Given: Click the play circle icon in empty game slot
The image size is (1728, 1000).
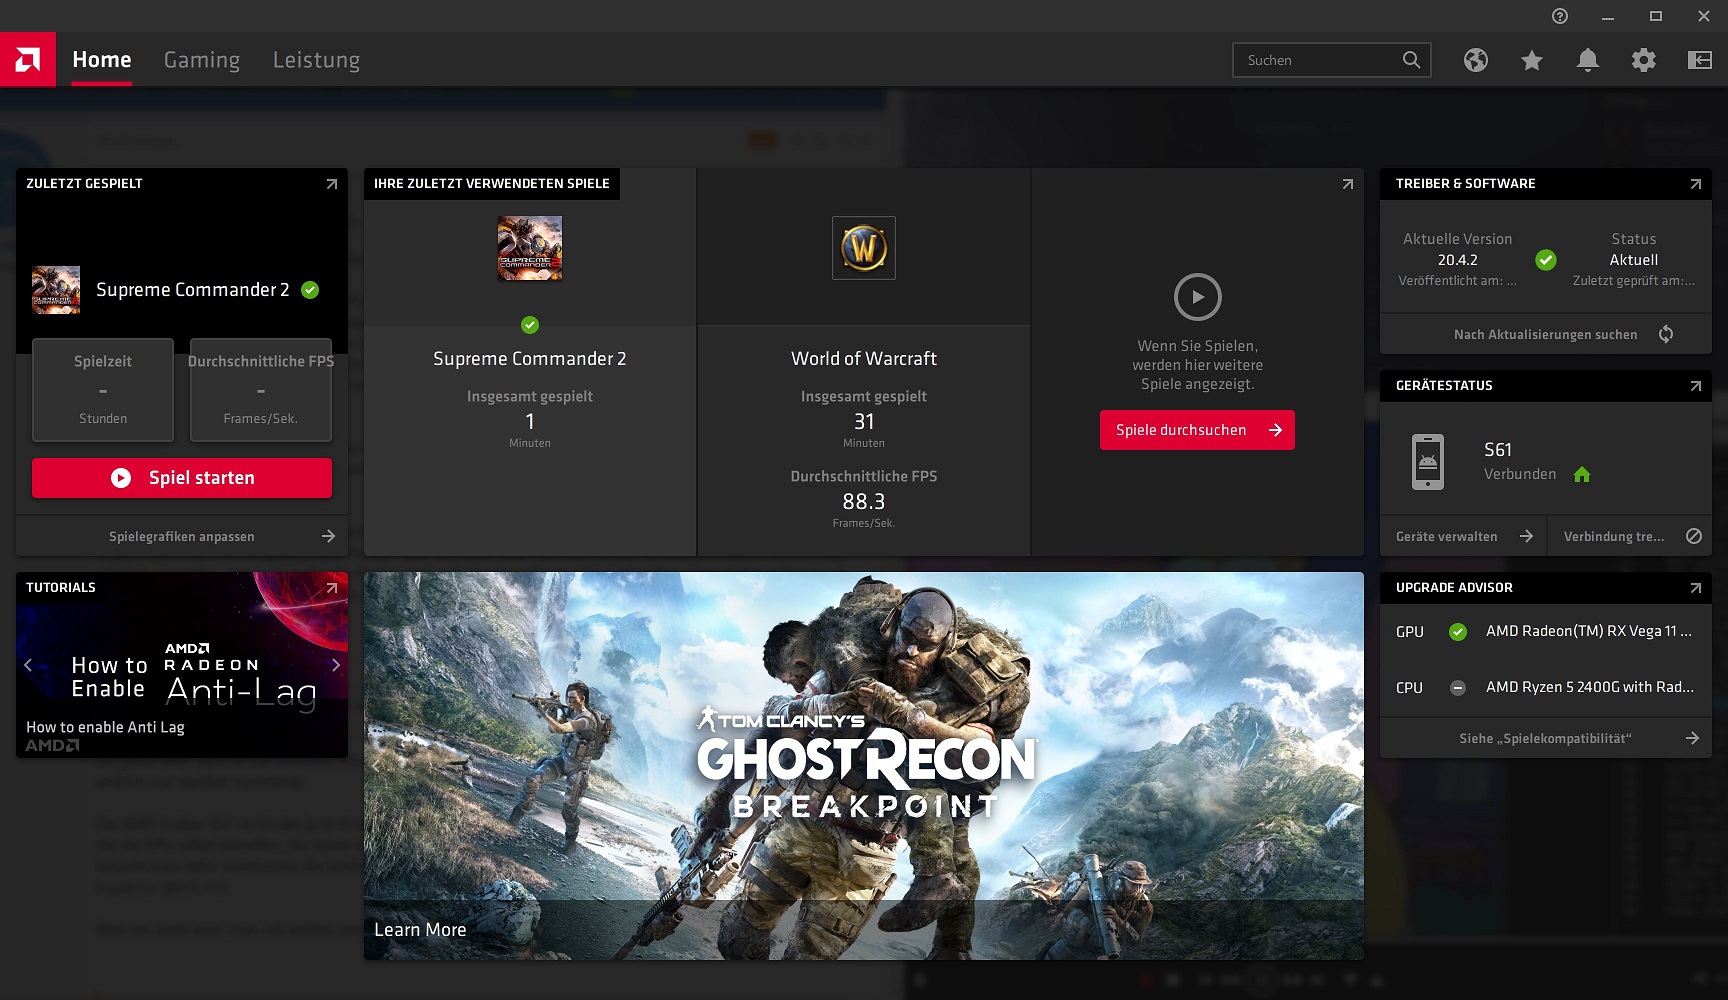Looking at the screenshot, I should click(x=1198, y=297).
